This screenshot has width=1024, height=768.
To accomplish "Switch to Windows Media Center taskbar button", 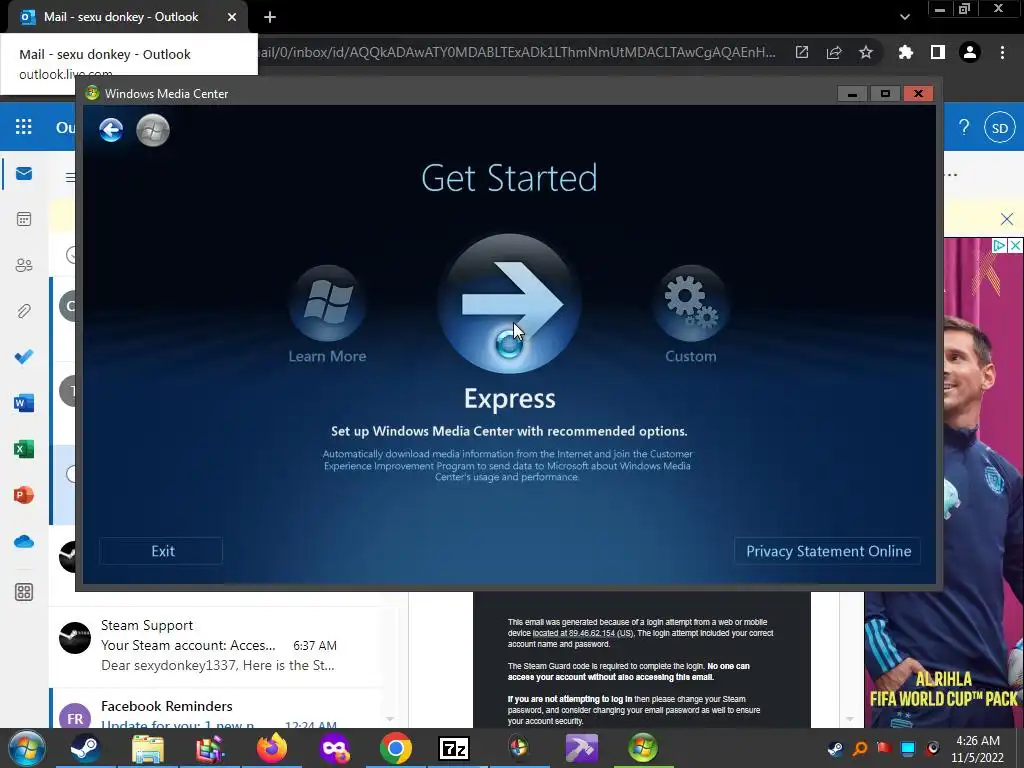I will click(x=643, y=748).
